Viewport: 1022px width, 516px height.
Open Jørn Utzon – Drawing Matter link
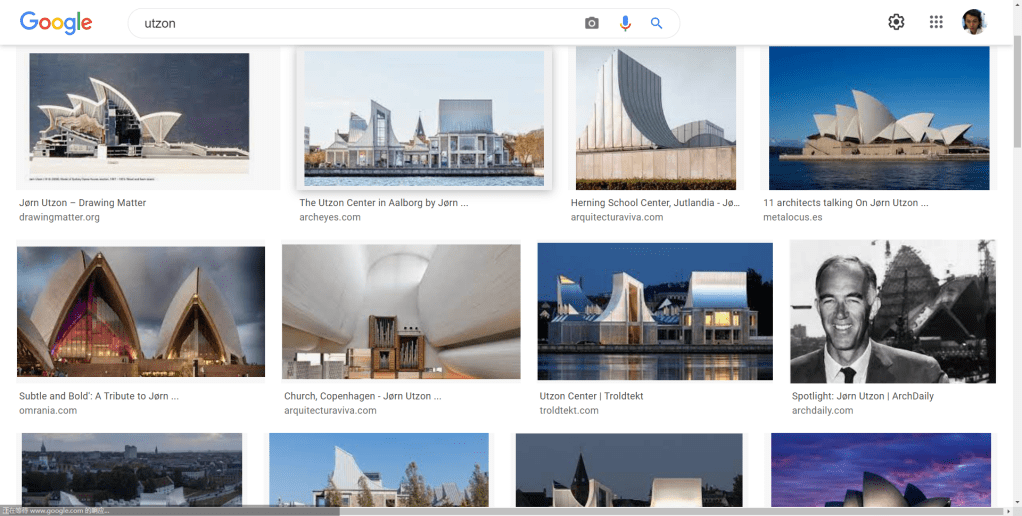pyautogui.click(x=82, y=203)
